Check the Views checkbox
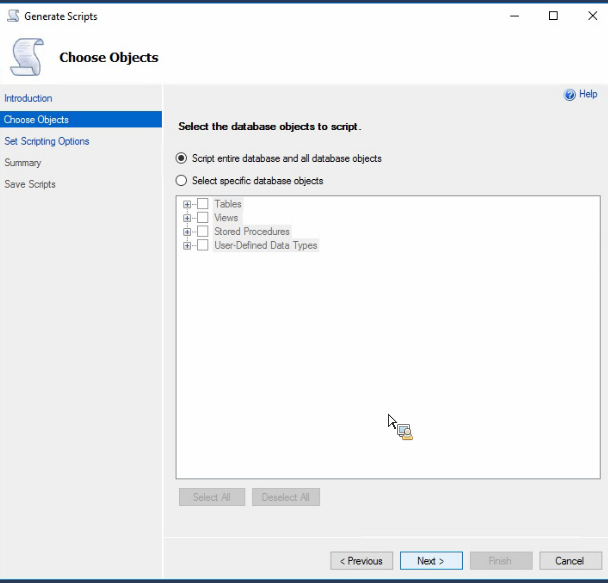 click(202, 217)
